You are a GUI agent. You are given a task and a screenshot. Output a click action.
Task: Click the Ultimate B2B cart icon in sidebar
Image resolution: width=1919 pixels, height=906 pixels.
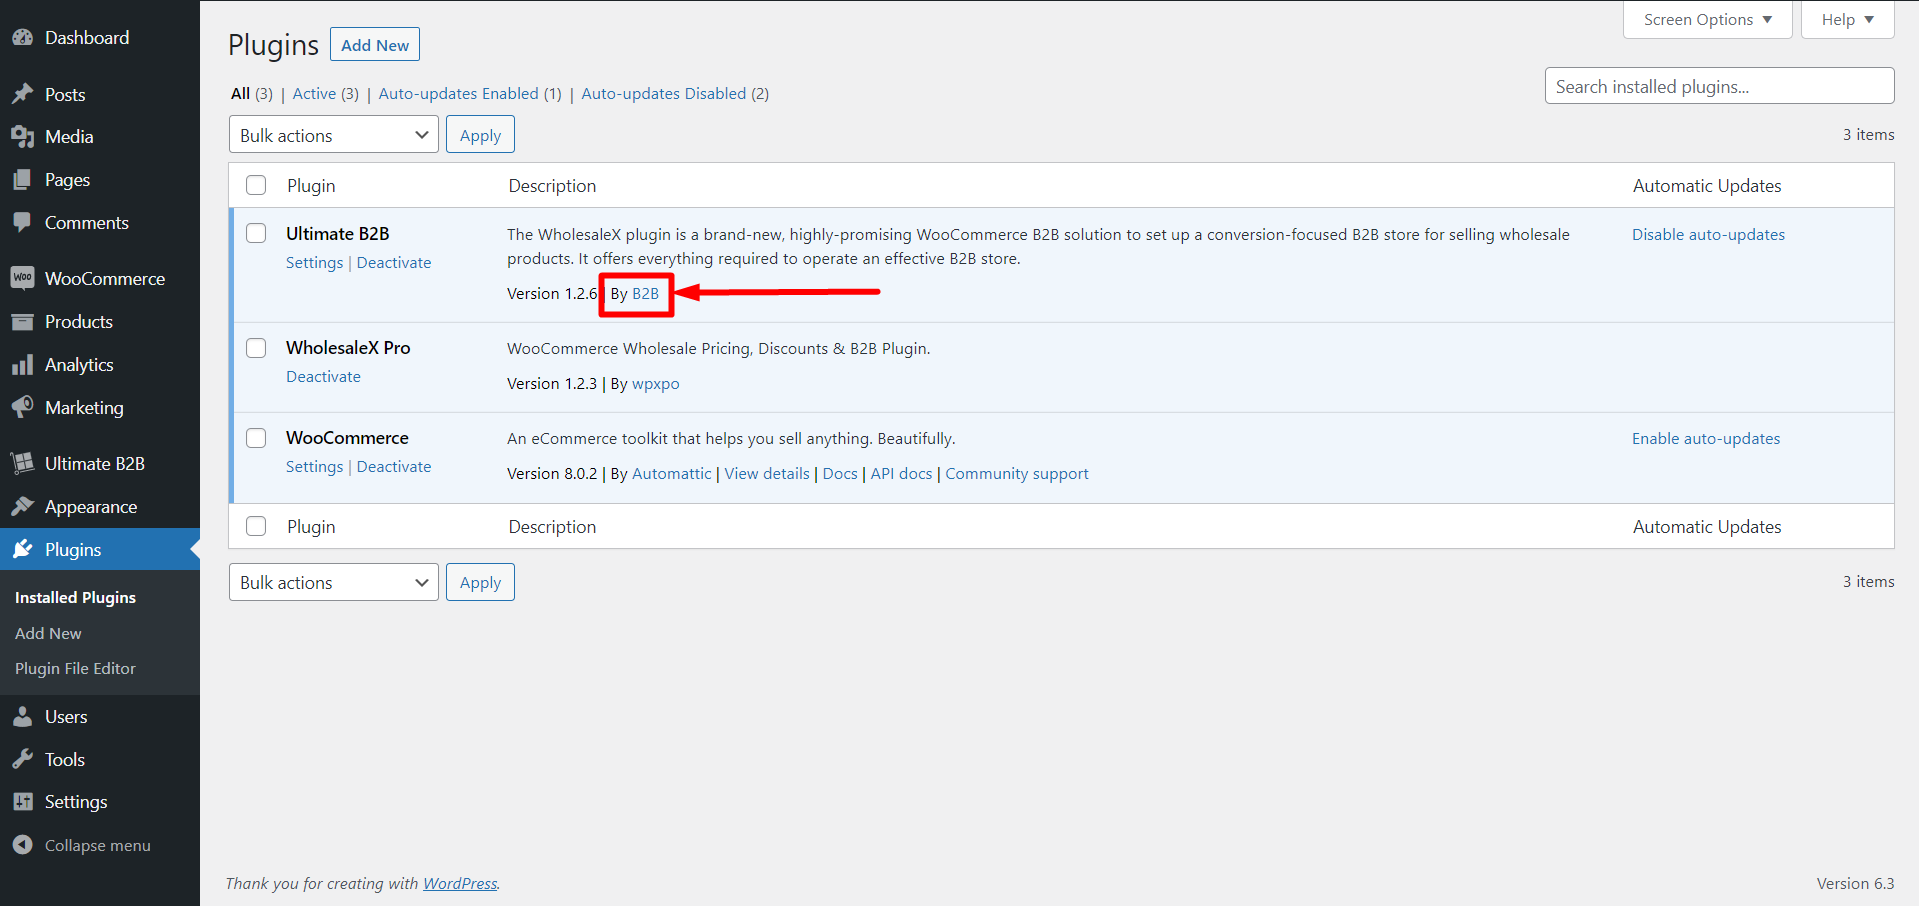point(22,463)
